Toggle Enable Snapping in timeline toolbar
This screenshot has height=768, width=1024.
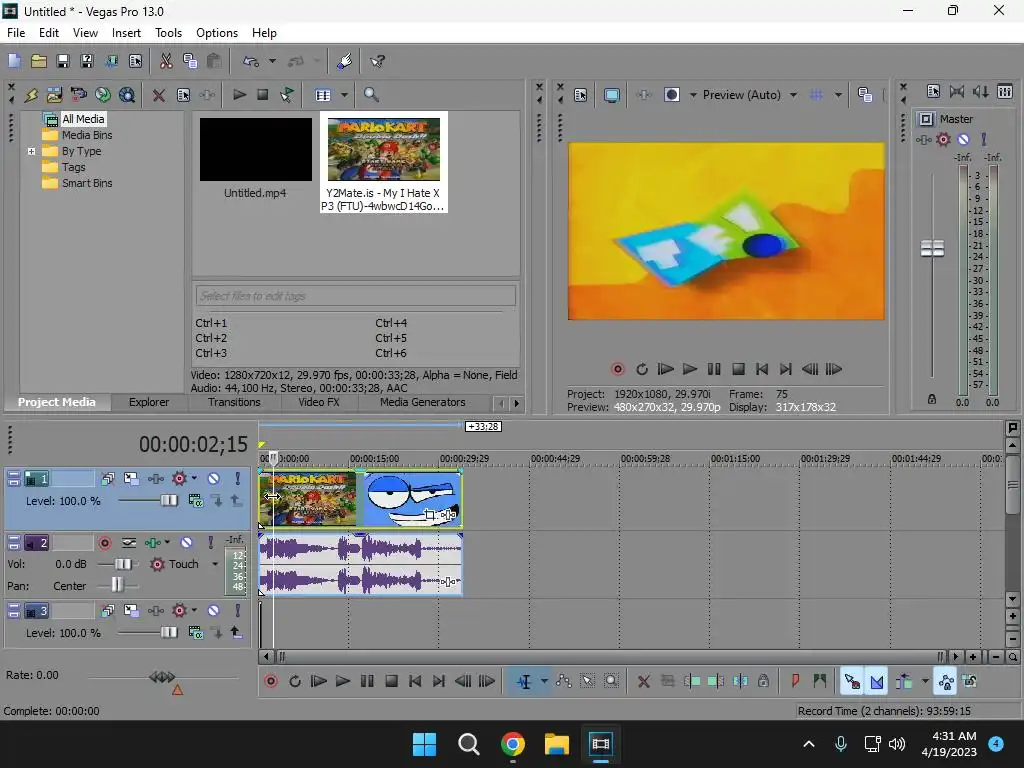(x=852, y=682)
